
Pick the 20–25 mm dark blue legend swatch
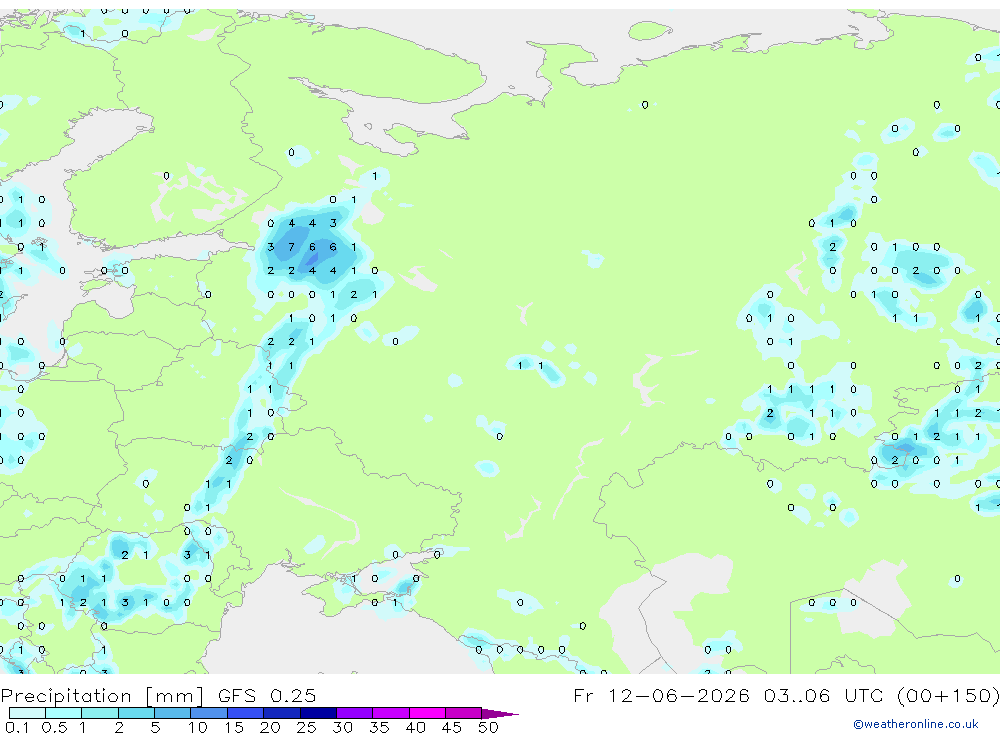coord(282,713)
